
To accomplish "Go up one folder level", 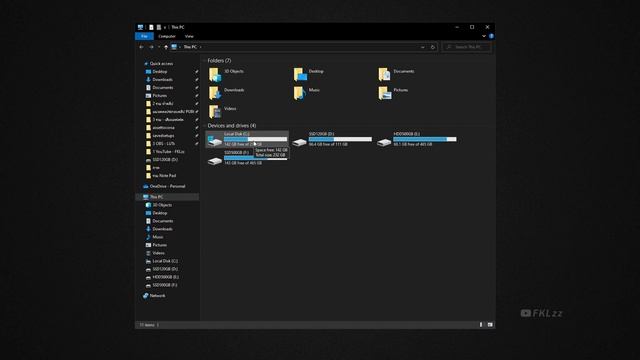I will tap(166, 47).
